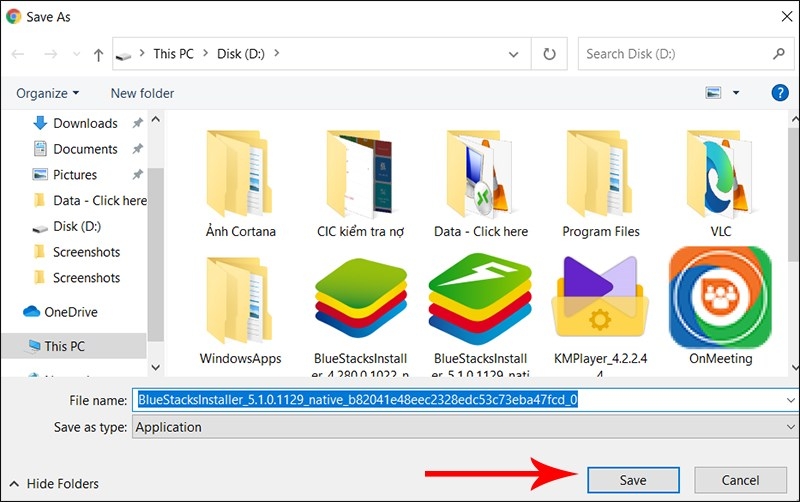Unpin Documents using its pin icon
This screenshot has width=800, height=502.
click(137, 149)
